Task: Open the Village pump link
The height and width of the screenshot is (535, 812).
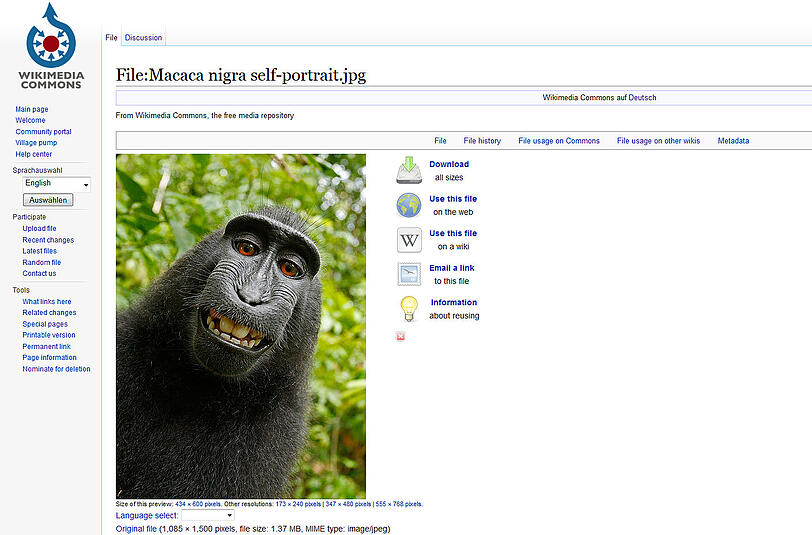Action: pos(36,143)
